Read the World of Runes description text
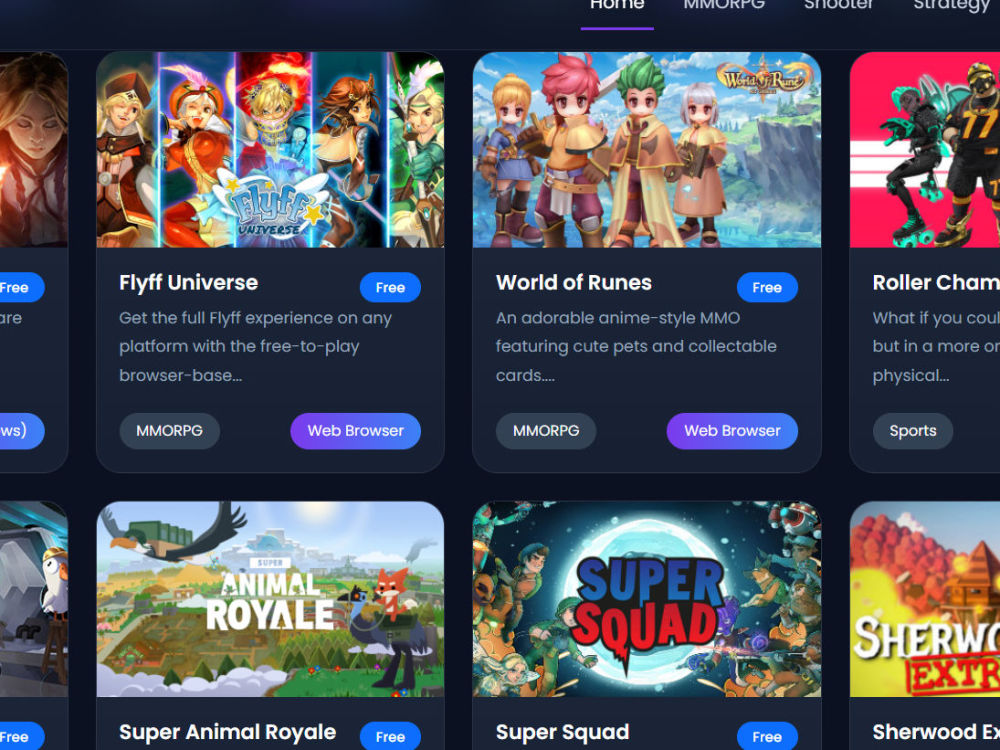 (x=636, y=346)
